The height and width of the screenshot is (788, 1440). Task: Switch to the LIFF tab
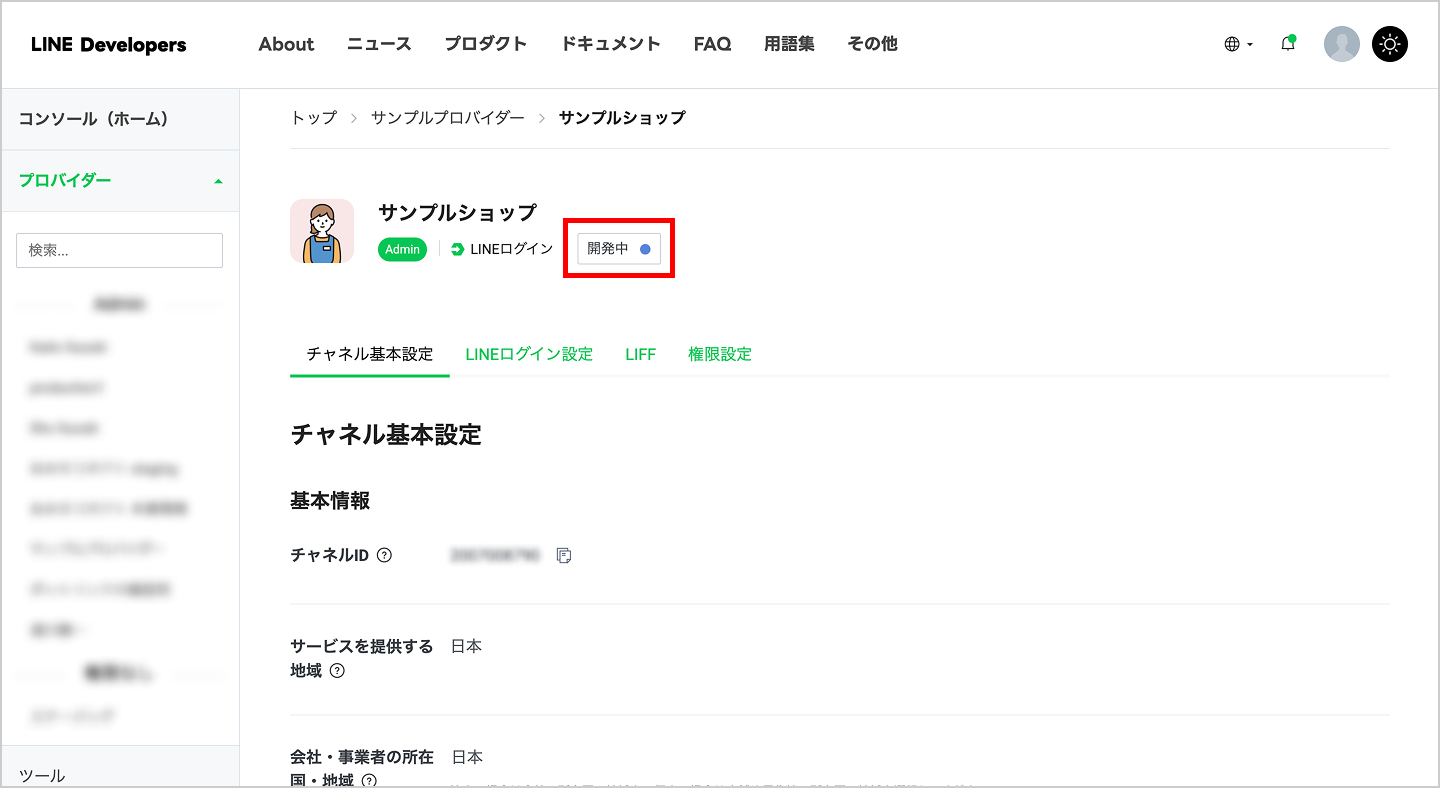click(x=640, y=354)
